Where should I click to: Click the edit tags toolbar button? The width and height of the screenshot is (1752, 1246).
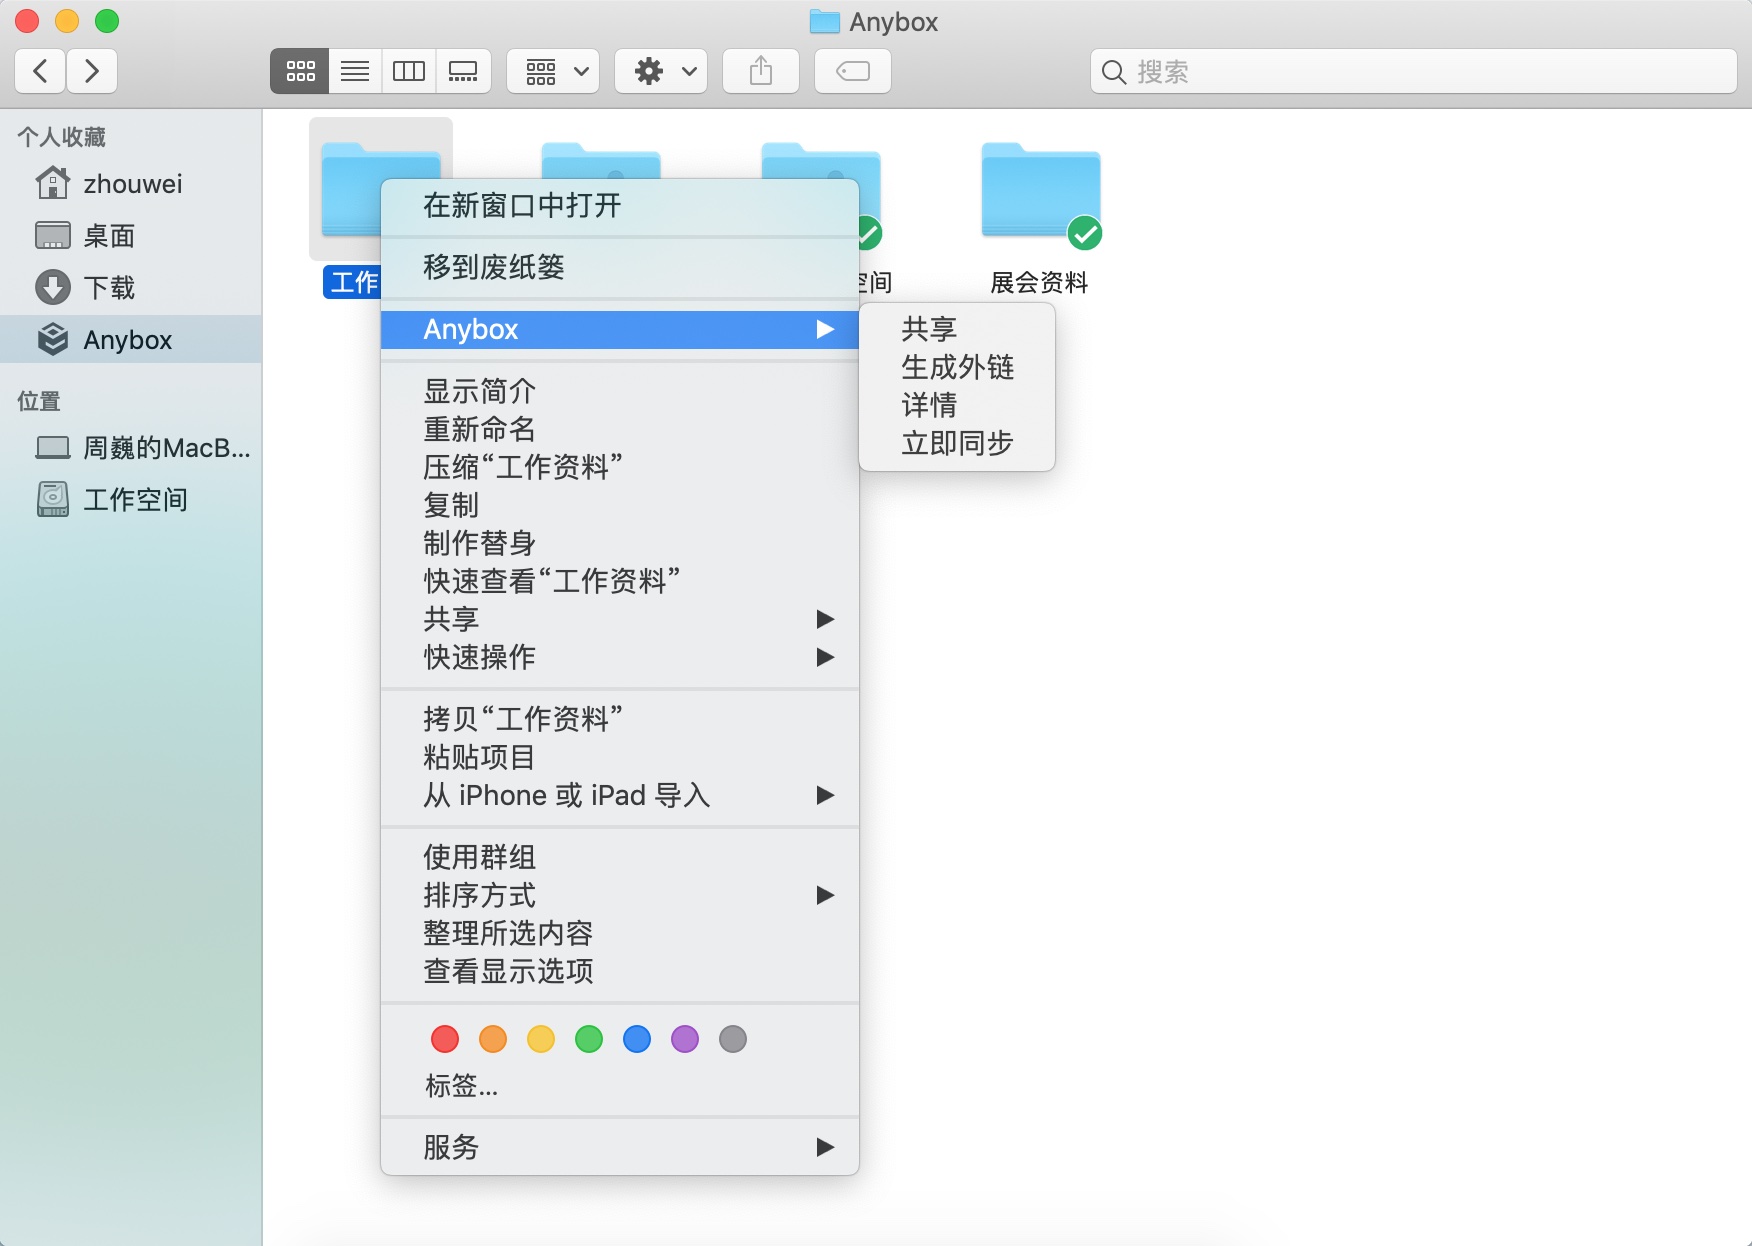[x=853, y=71]
